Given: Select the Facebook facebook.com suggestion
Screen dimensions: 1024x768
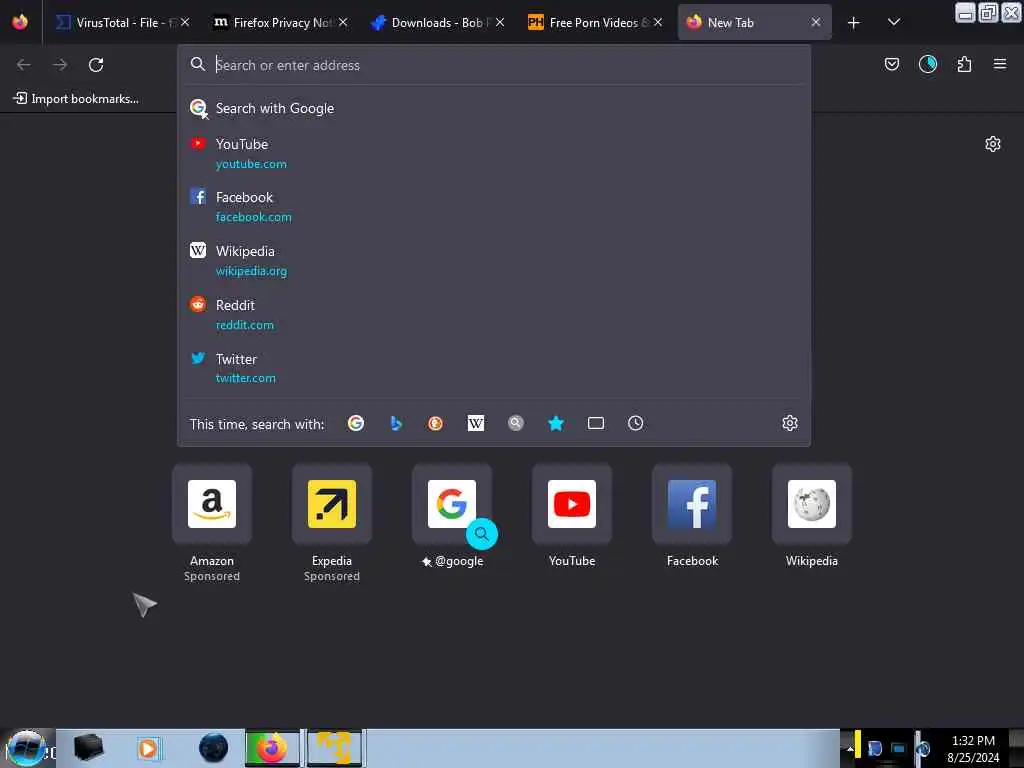Looking at the screenshot, I should pyautogui.click(x=494, y=206).
